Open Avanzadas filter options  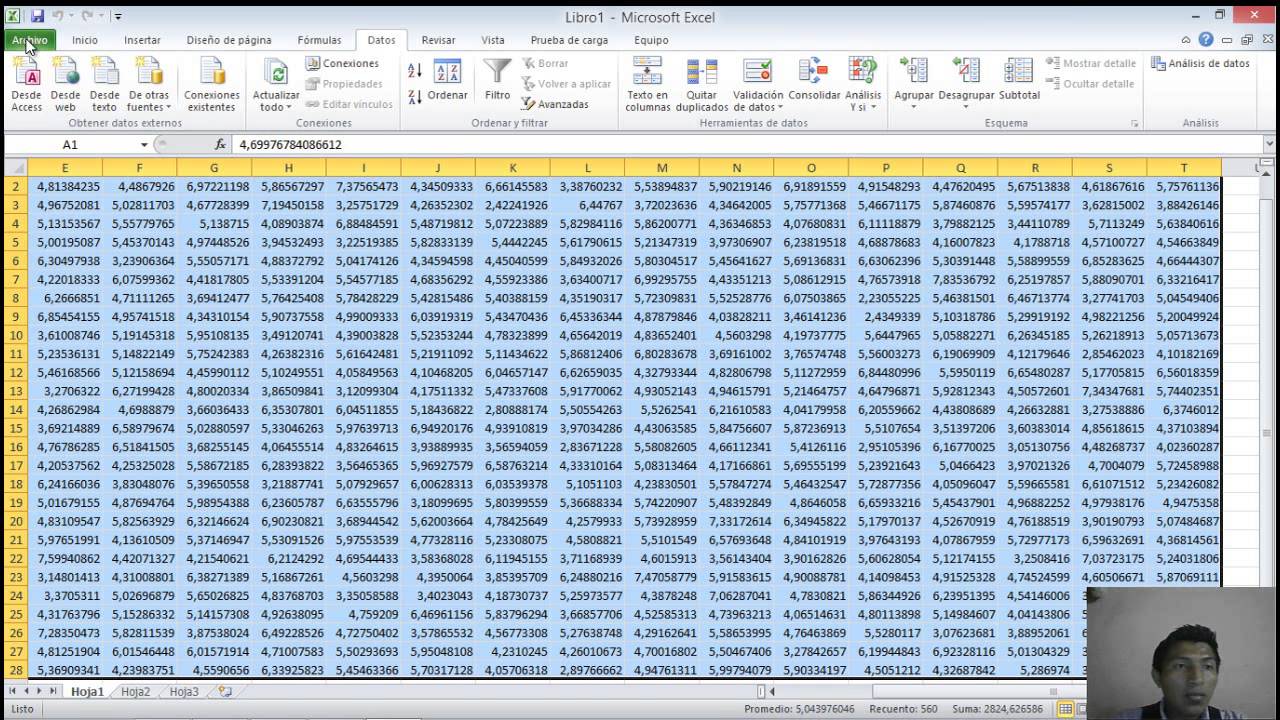pos(555,104)
